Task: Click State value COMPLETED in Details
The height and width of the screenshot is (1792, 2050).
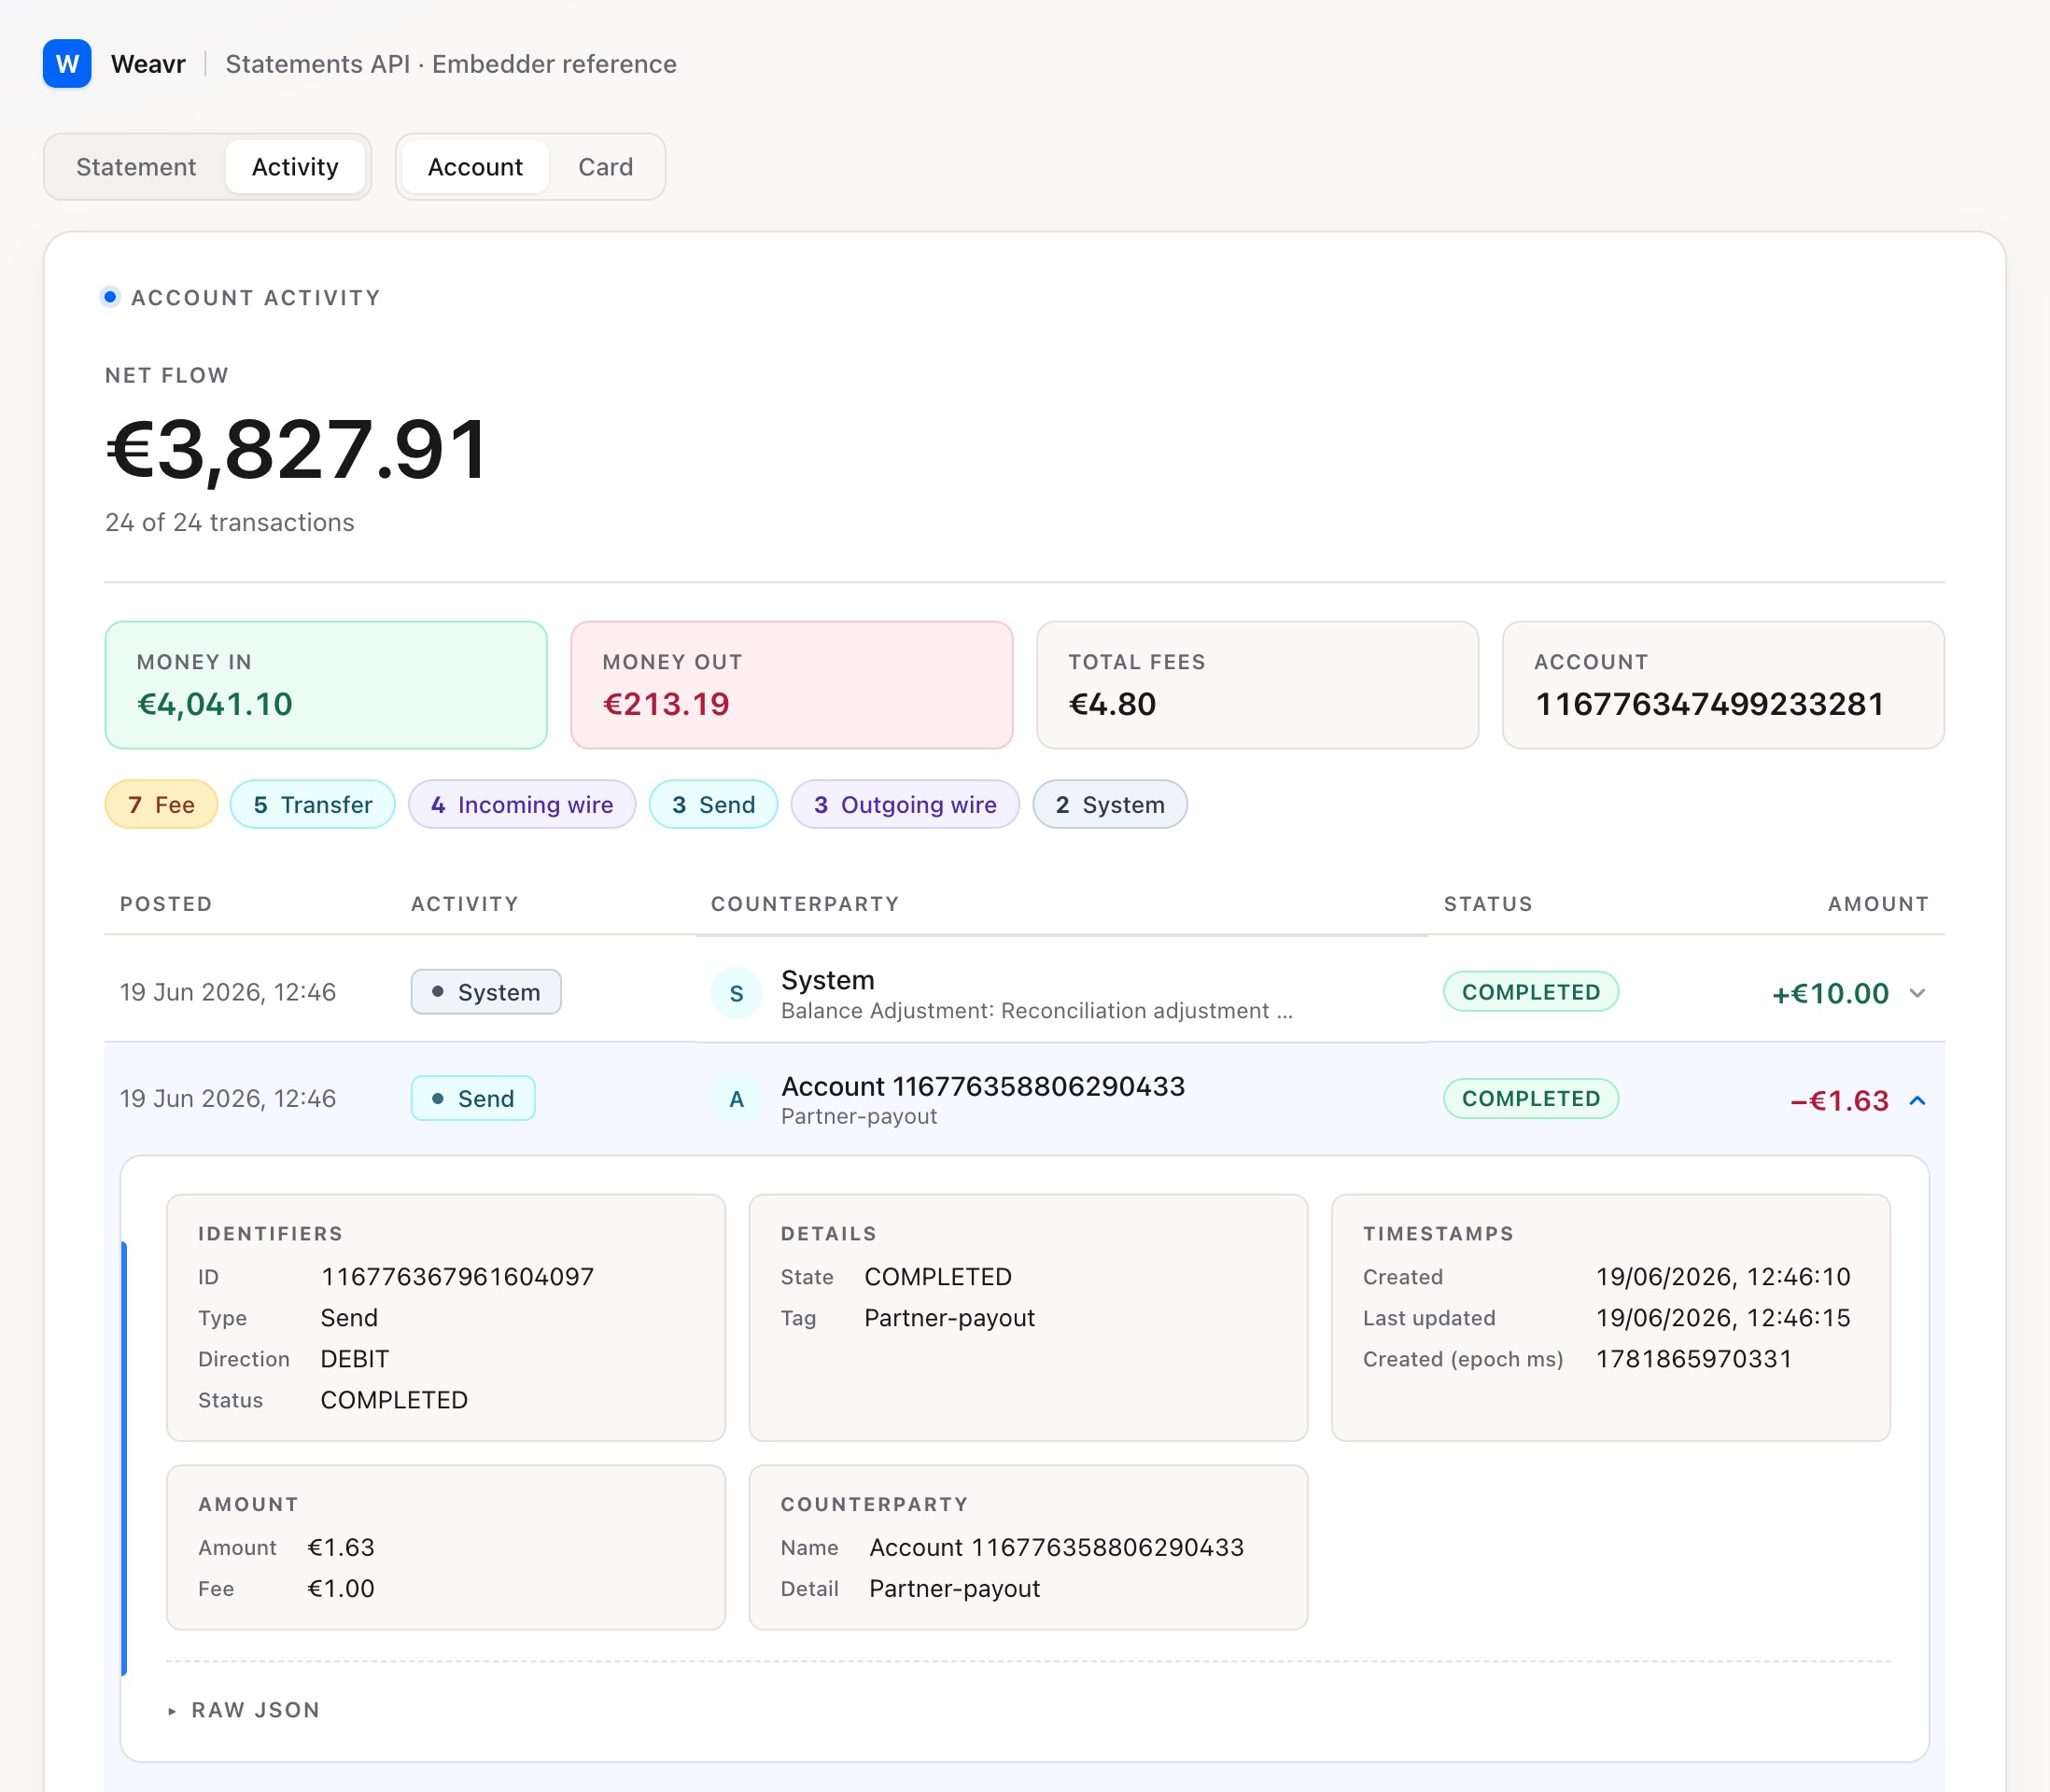Action: 938,1277
